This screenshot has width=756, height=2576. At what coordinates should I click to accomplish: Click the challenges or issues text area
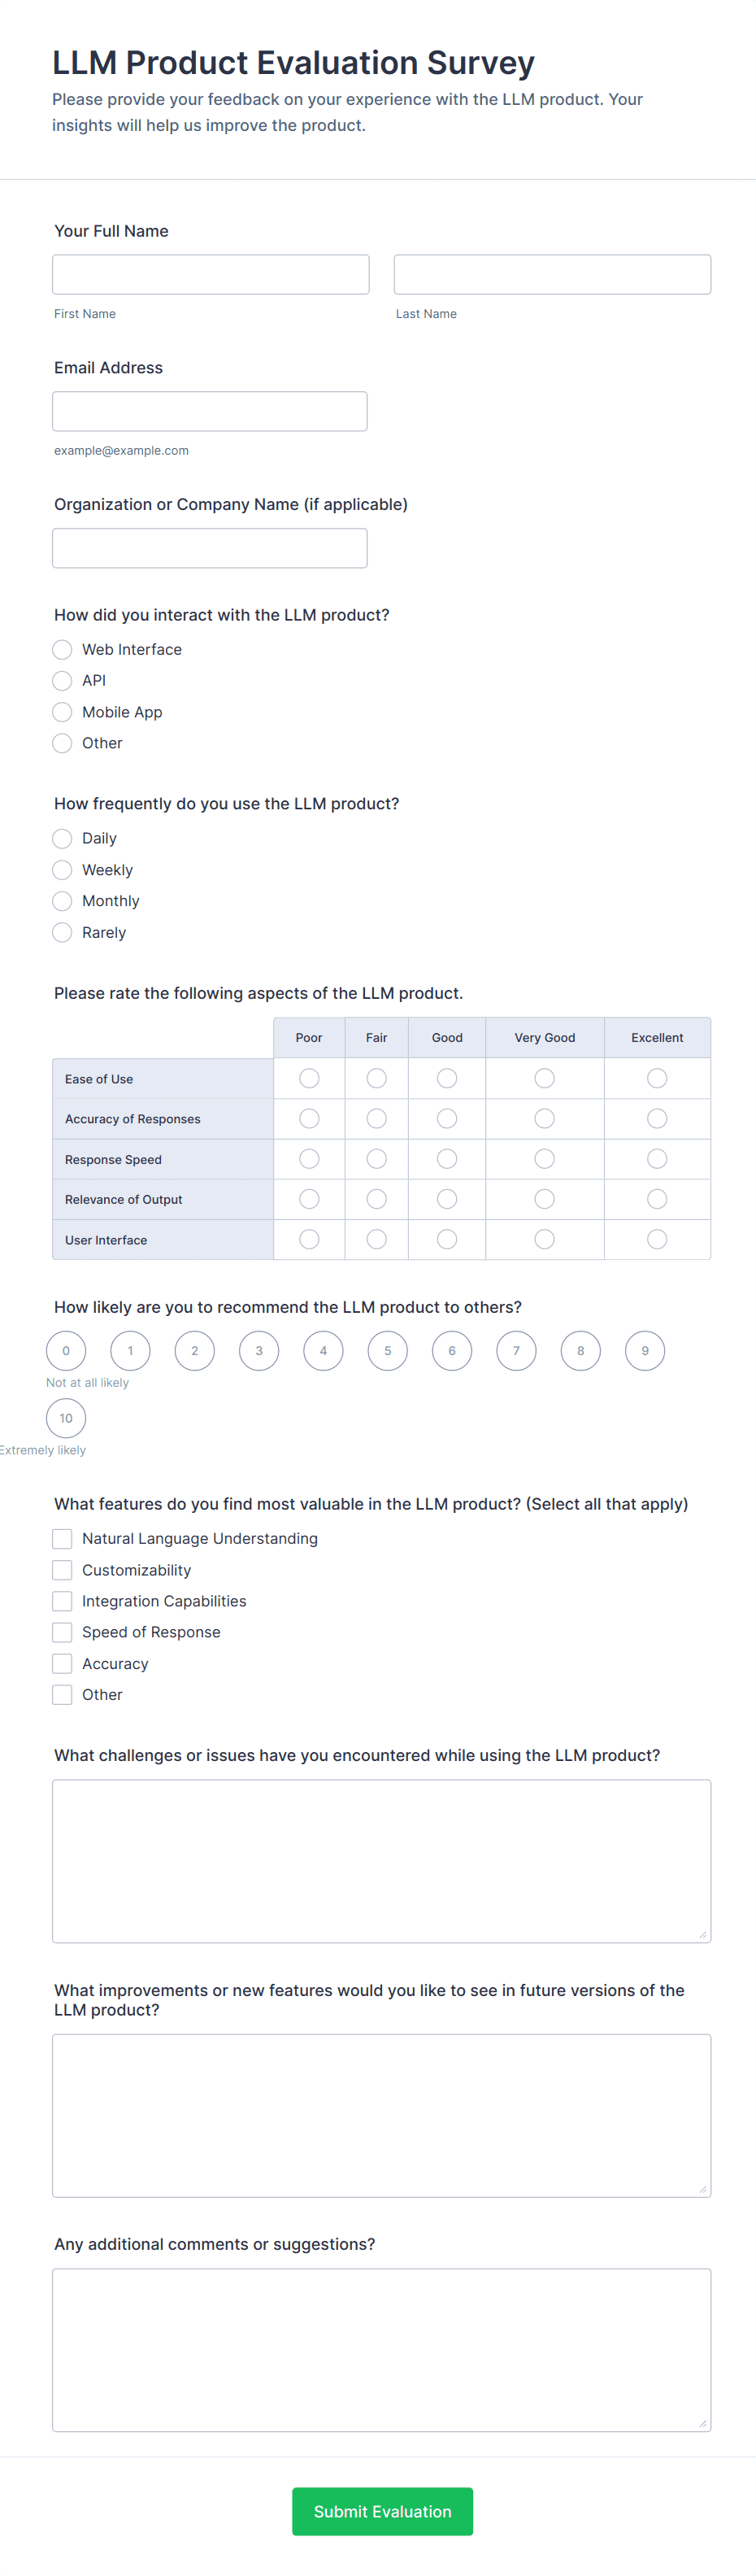tap(381, 1861)
